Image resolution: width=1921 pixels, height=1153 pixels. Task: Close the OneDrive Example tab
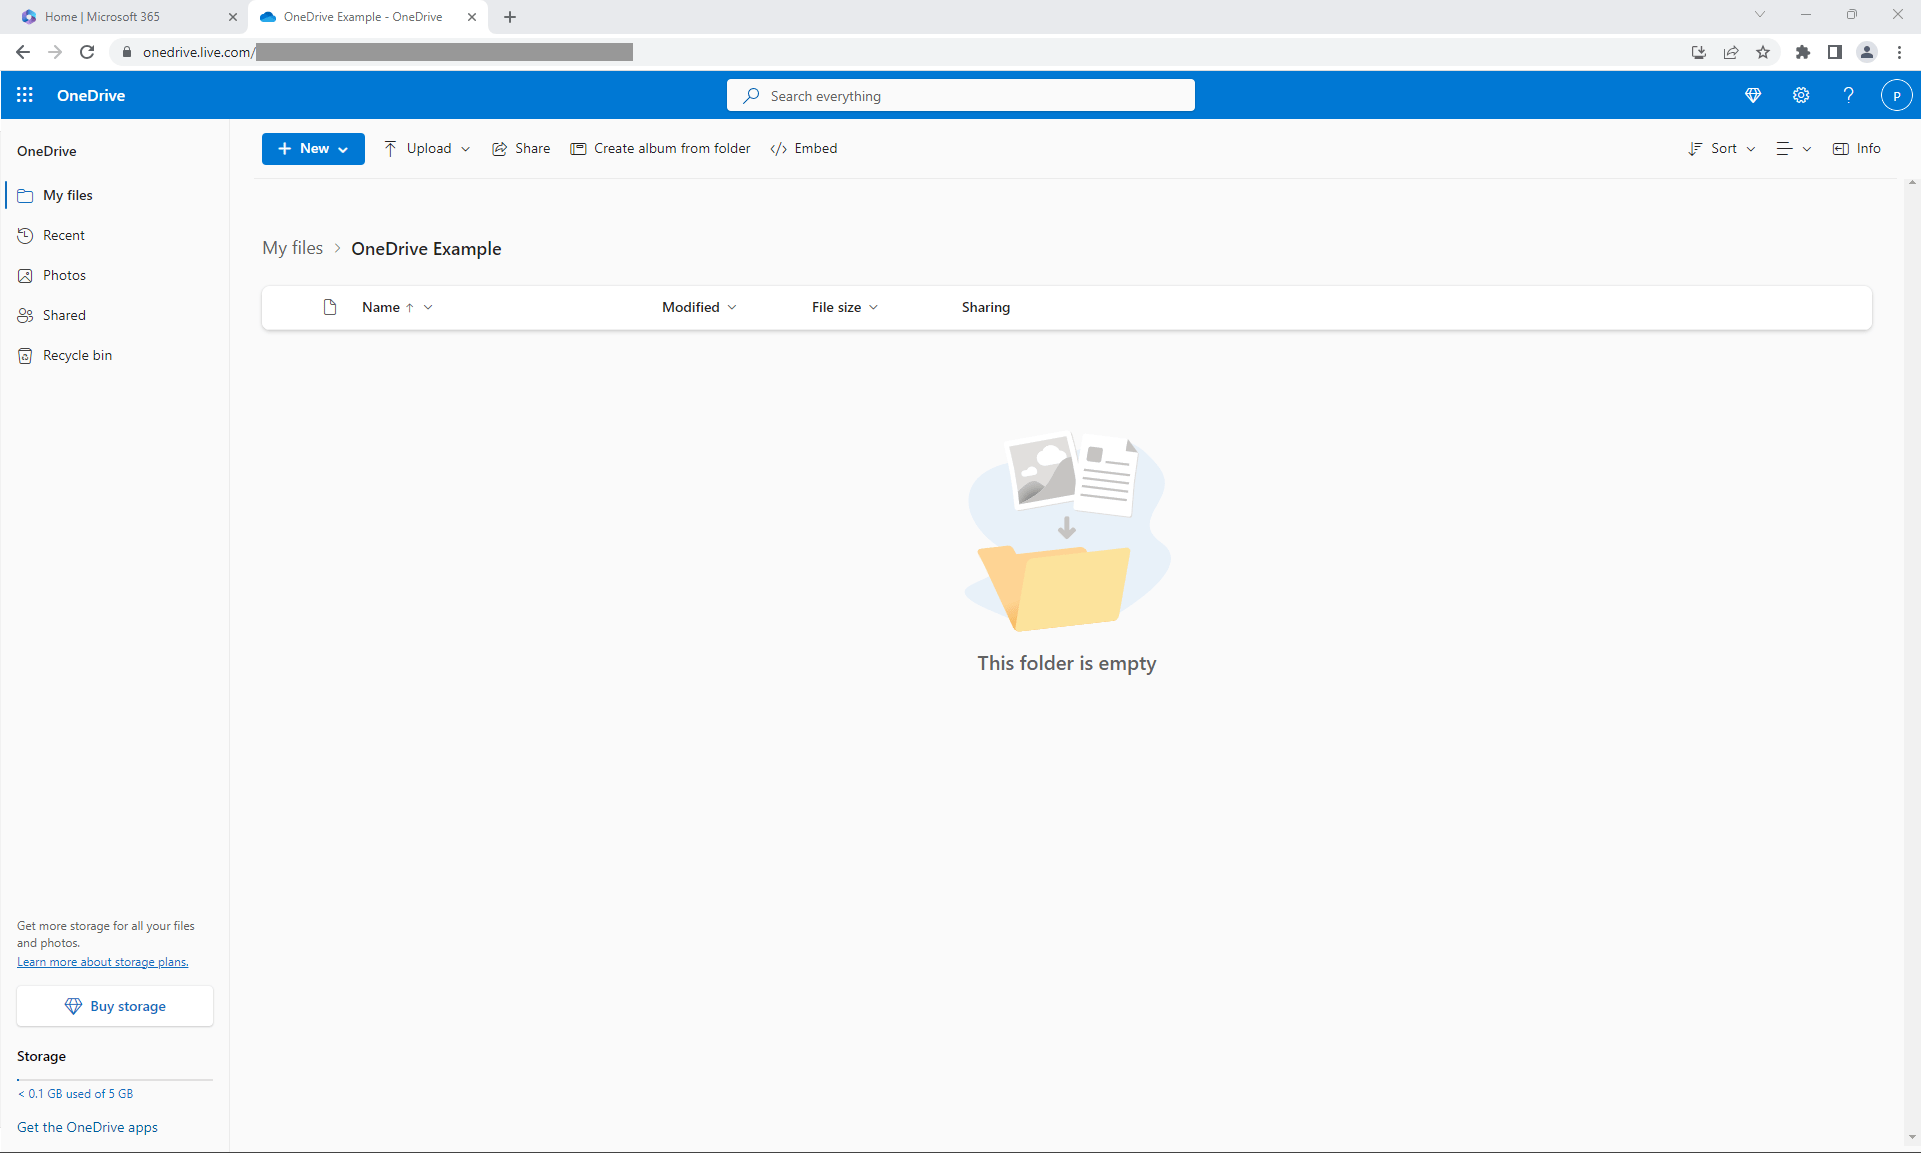coord(472,17)
